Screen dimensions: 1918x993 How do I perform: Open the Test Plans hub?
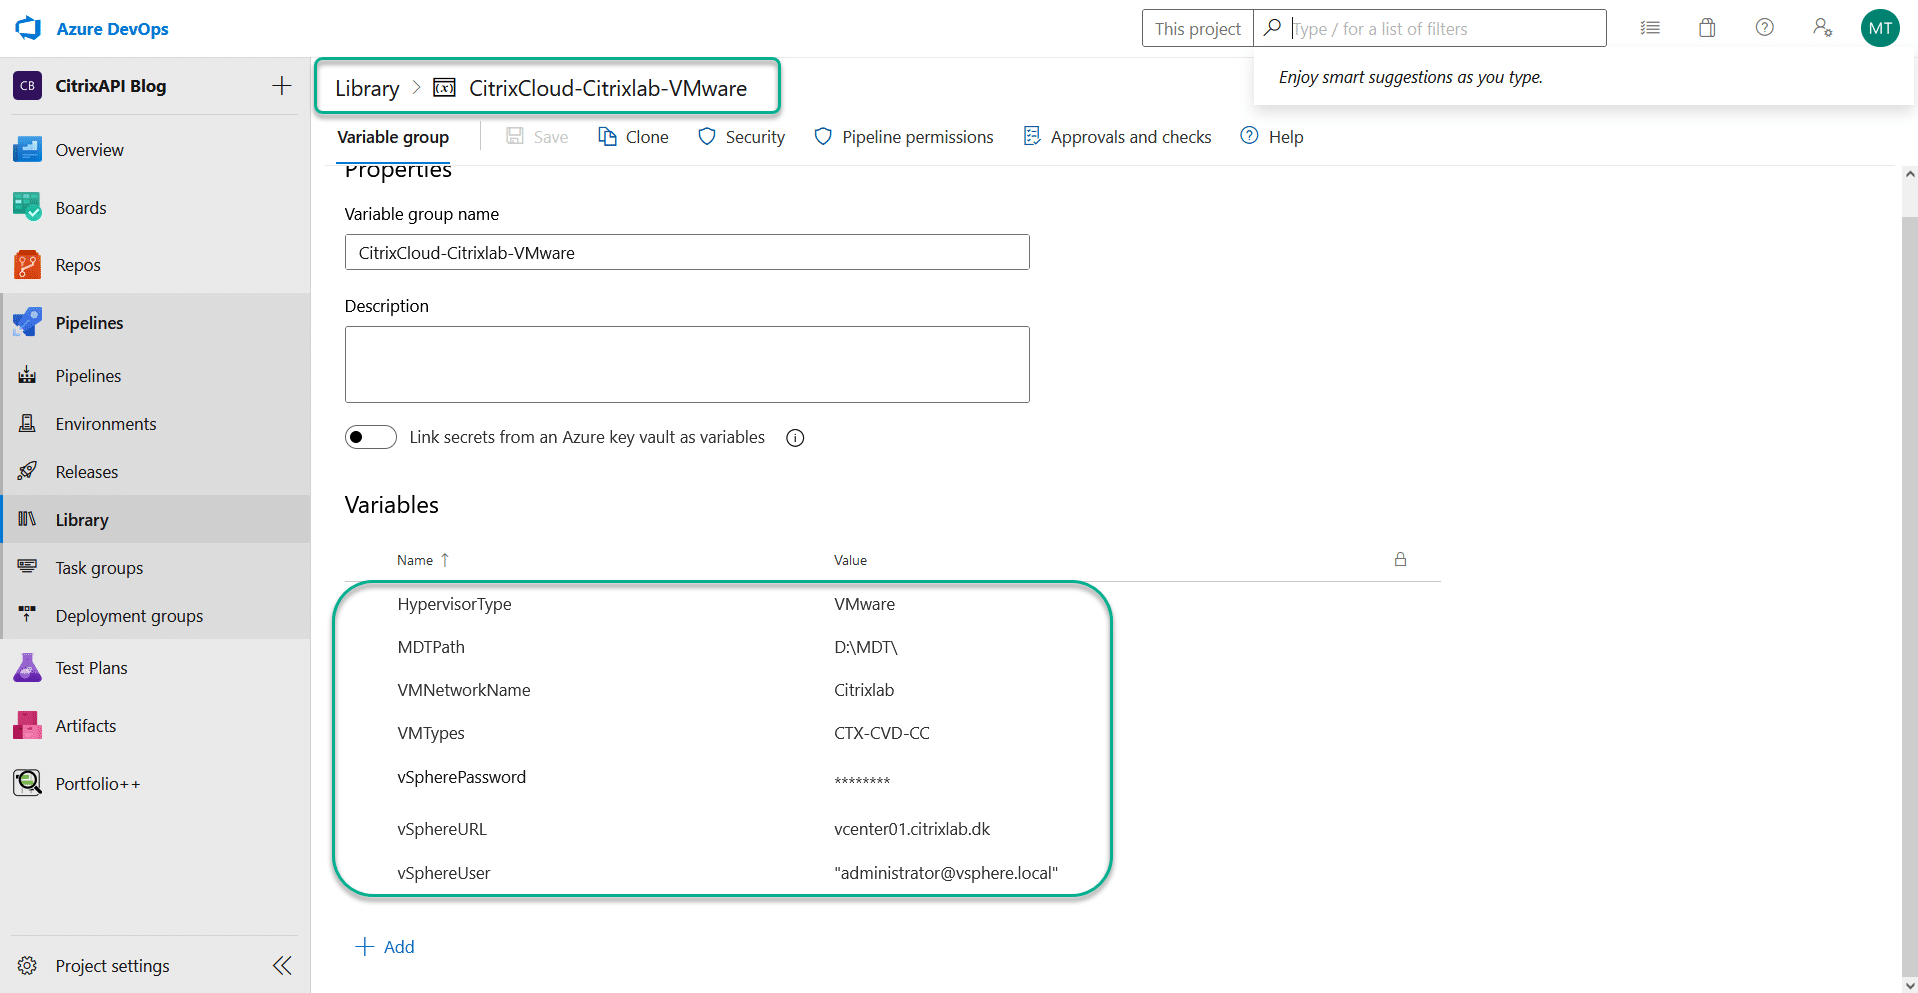155,668
